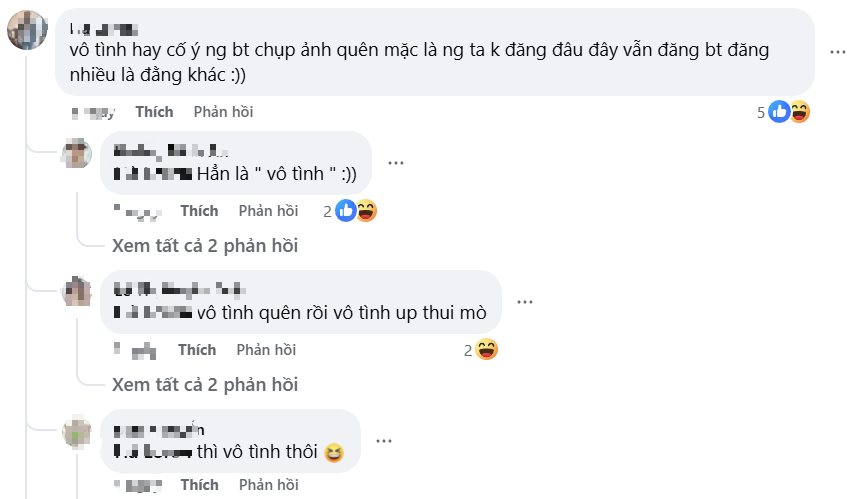Open options menu for the top comment

point(836,50)
